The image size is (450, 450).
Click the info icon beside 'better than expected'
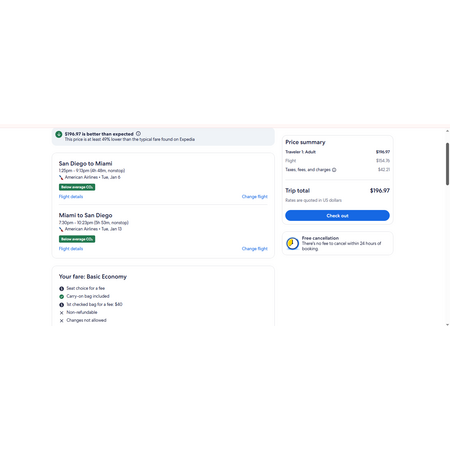[138, 134]
